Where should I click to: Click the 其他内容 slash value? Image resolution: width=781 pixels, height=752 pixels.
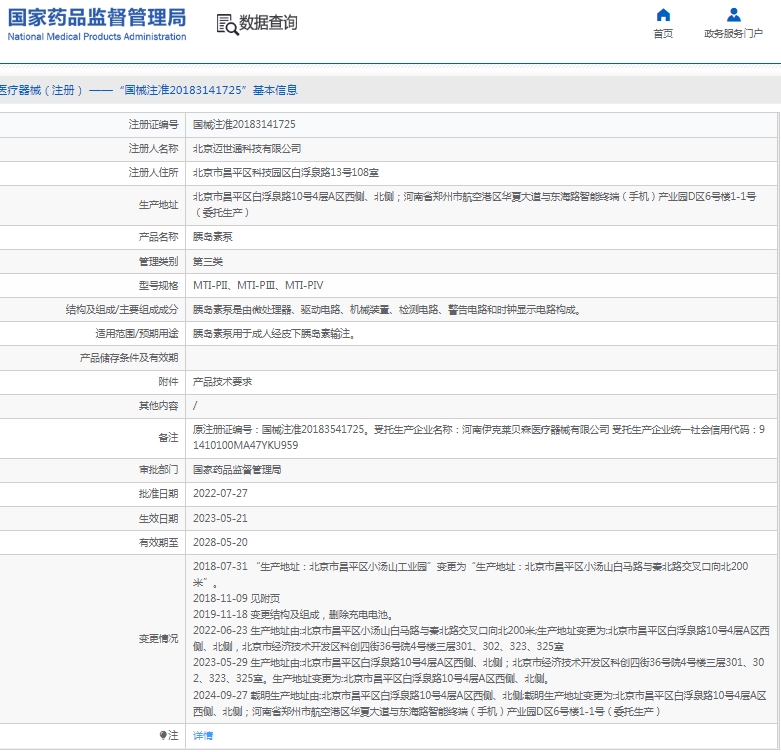click(195, 406)
